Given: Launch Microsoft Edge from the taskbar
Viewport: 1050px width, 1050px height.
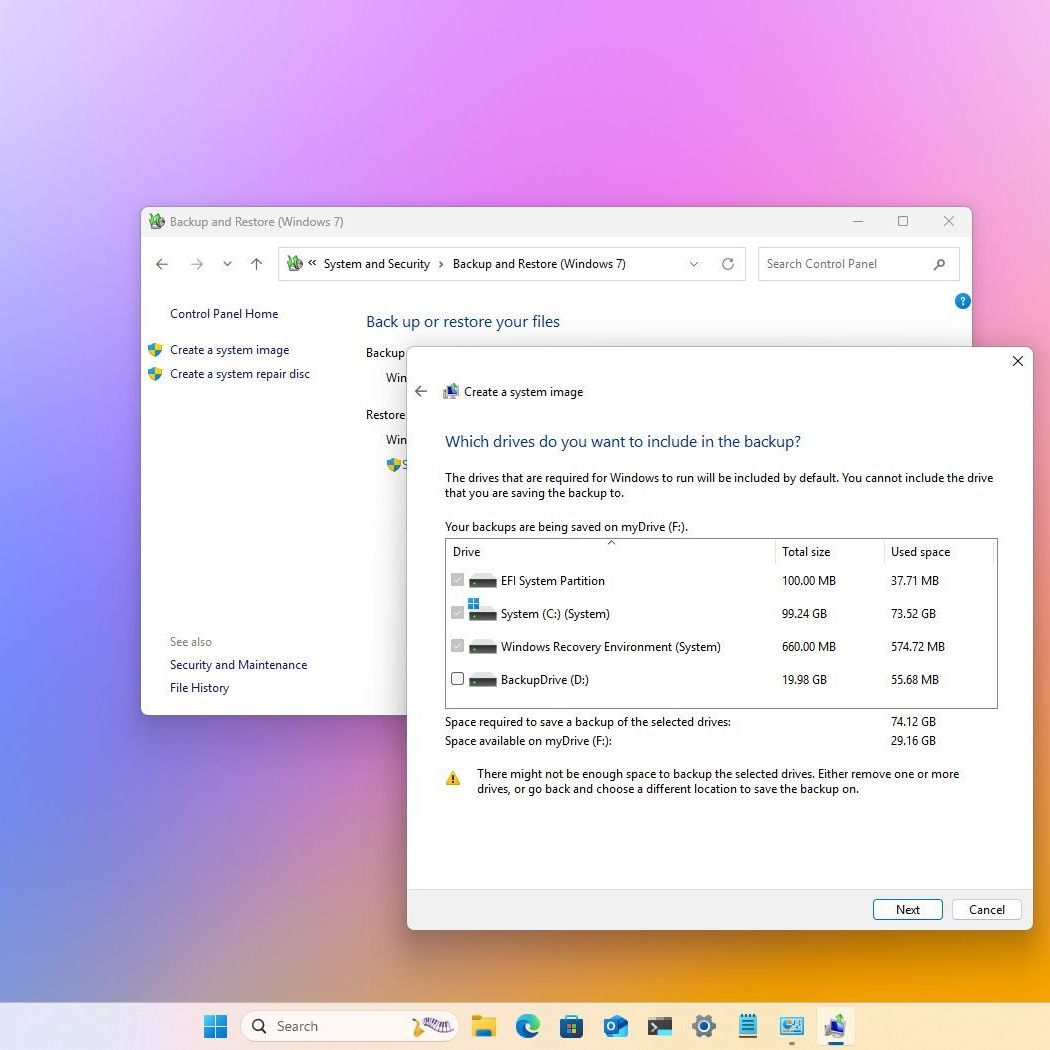Looking at the screenshot, I should click(x=528, y=1026).
